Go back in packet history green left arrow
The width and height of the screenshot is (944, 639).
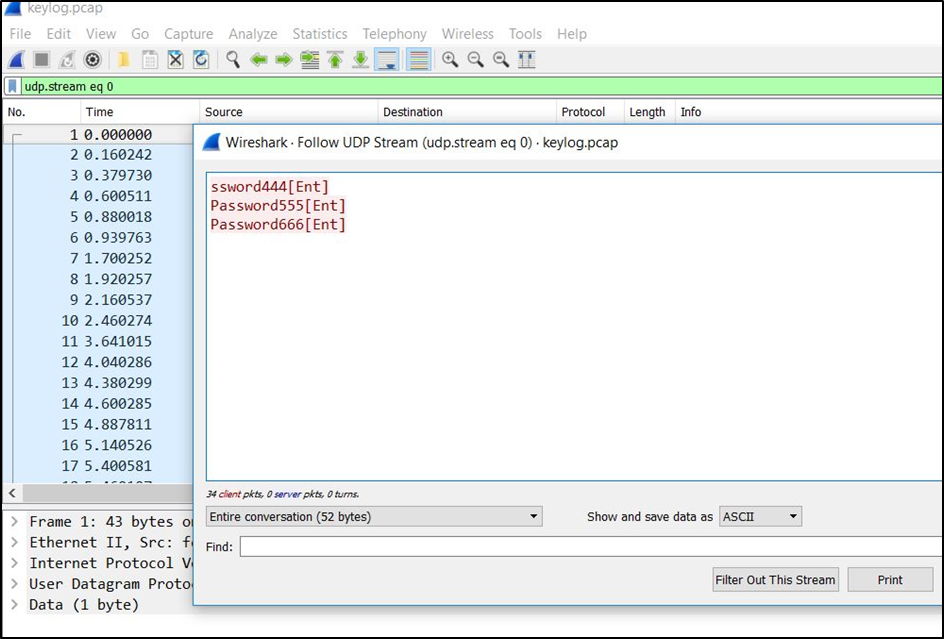point(259,60)
